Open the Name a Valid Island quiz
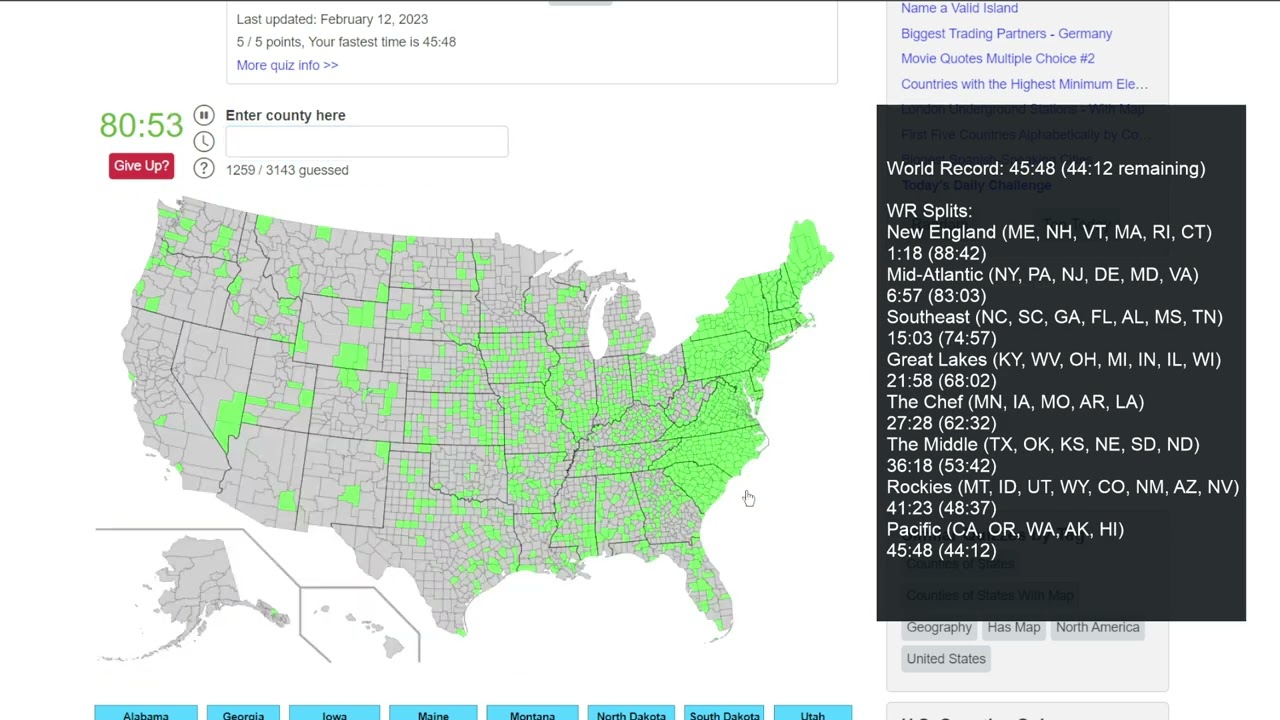The image size is (1280, 720). [959, 8]
